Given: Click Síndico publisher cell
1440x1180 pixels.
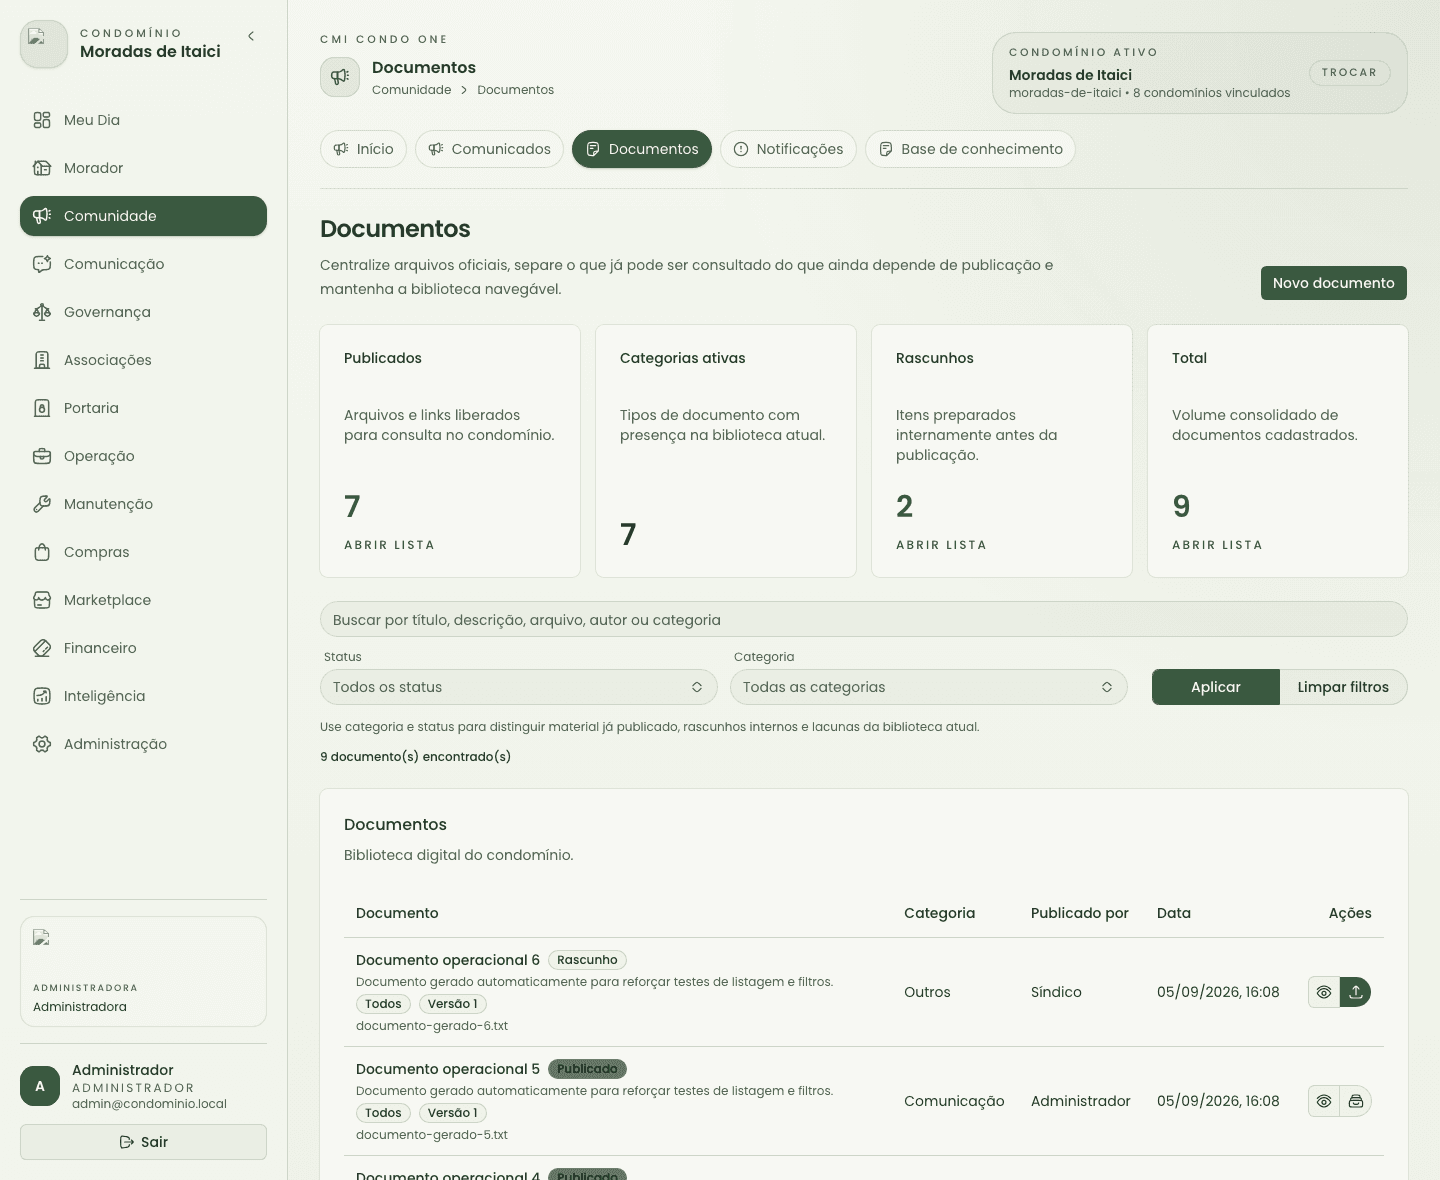Looking at the screenshot, I should (x=1056, y=992).
